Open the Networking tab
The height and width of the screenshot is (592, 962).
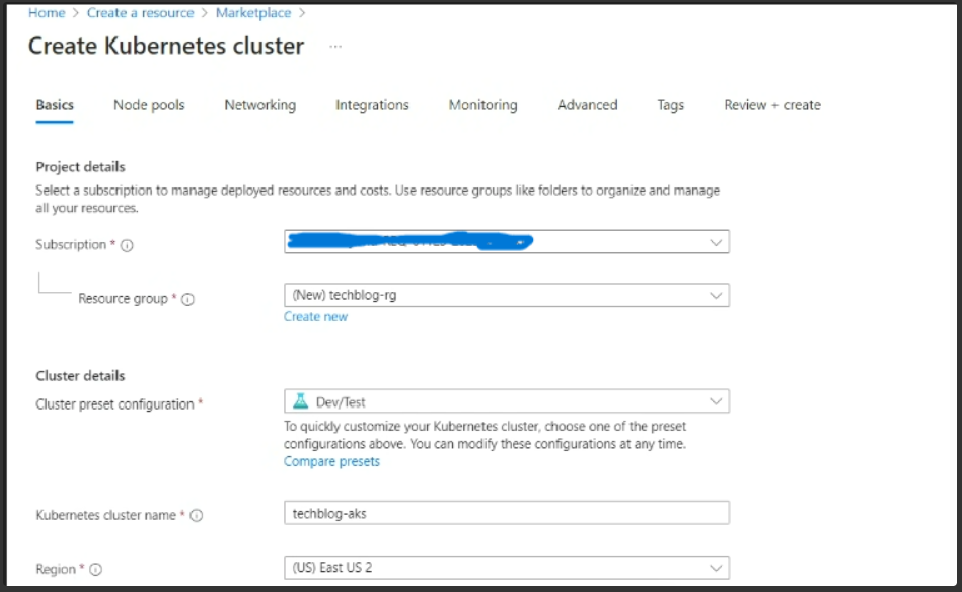[260, 105]
